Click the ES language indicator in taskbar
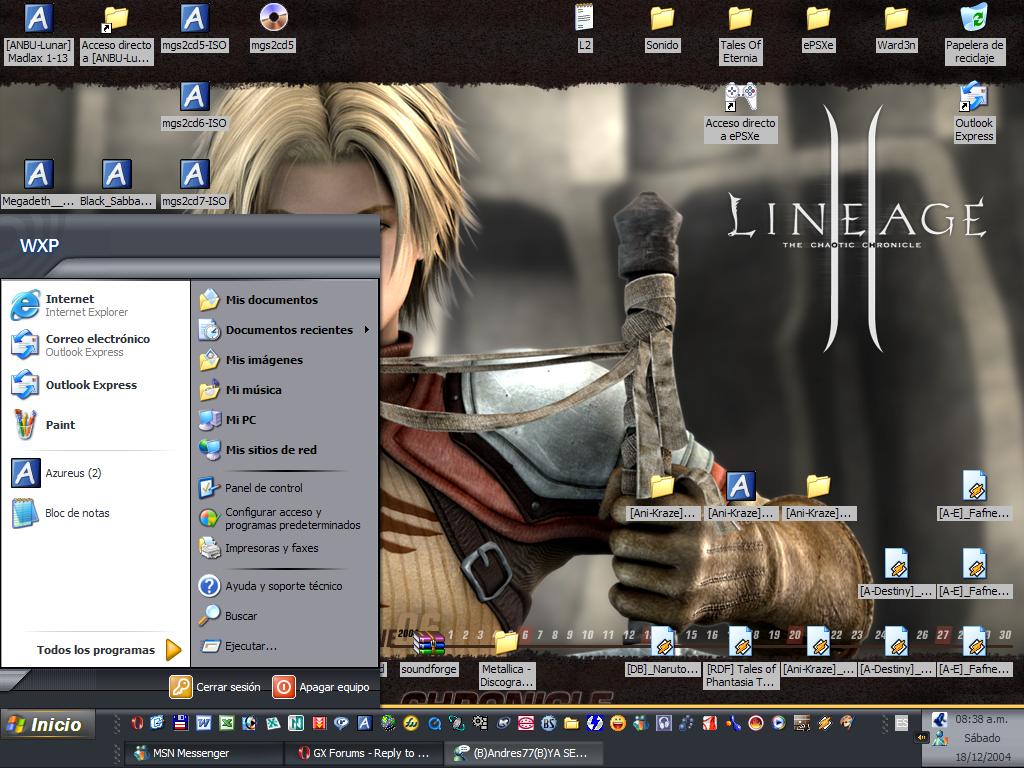The image size is (1024, 768). coord(901,723)
